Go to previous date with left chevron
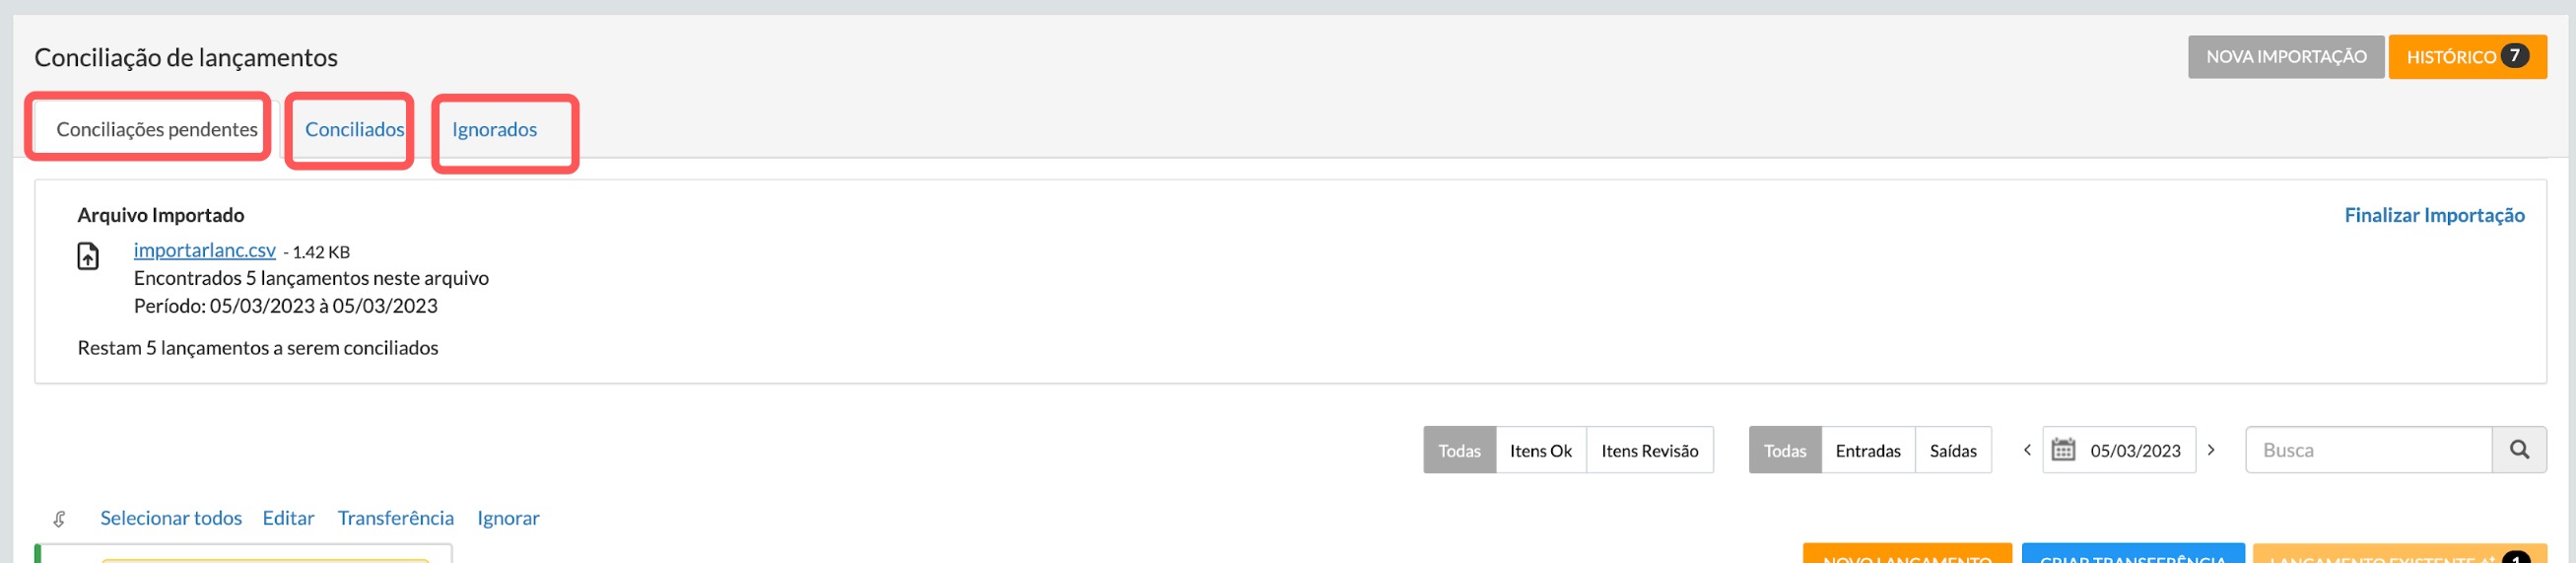This screenshot has height=563, width=2576. (x=2027, y=450)
